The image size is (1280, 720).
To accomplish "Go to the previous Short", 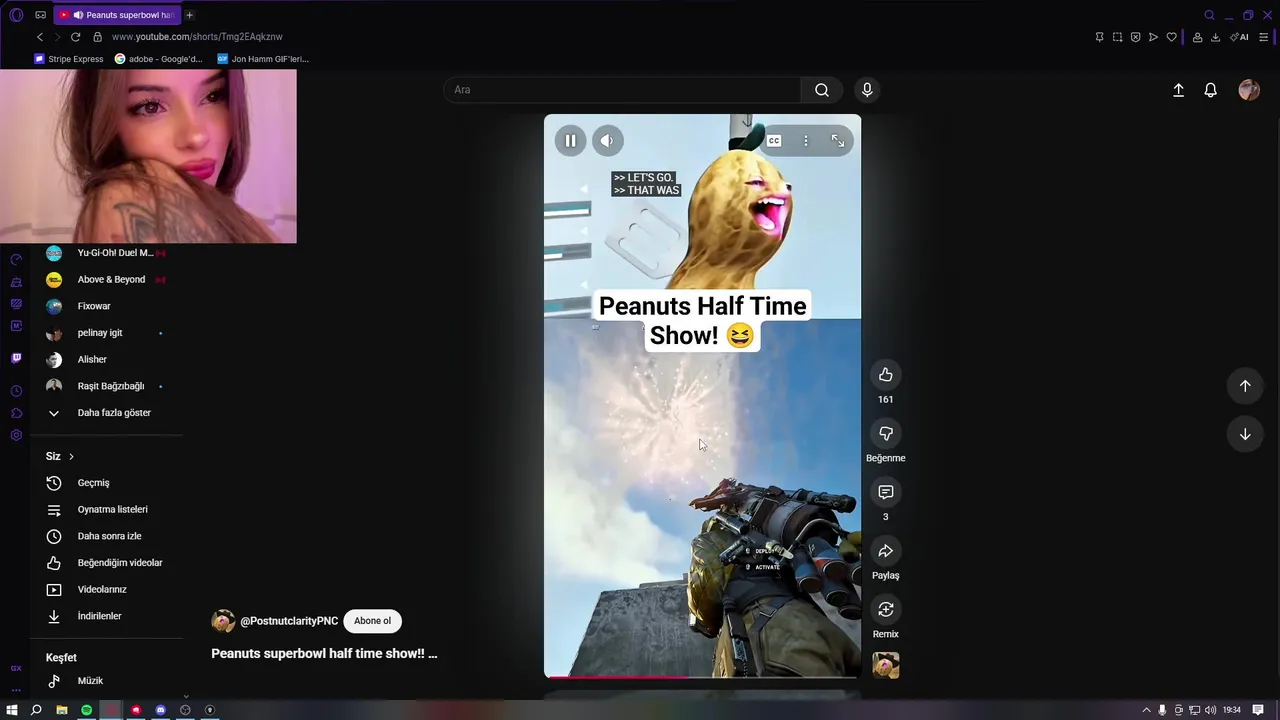I will click(x=1245, y=386).
